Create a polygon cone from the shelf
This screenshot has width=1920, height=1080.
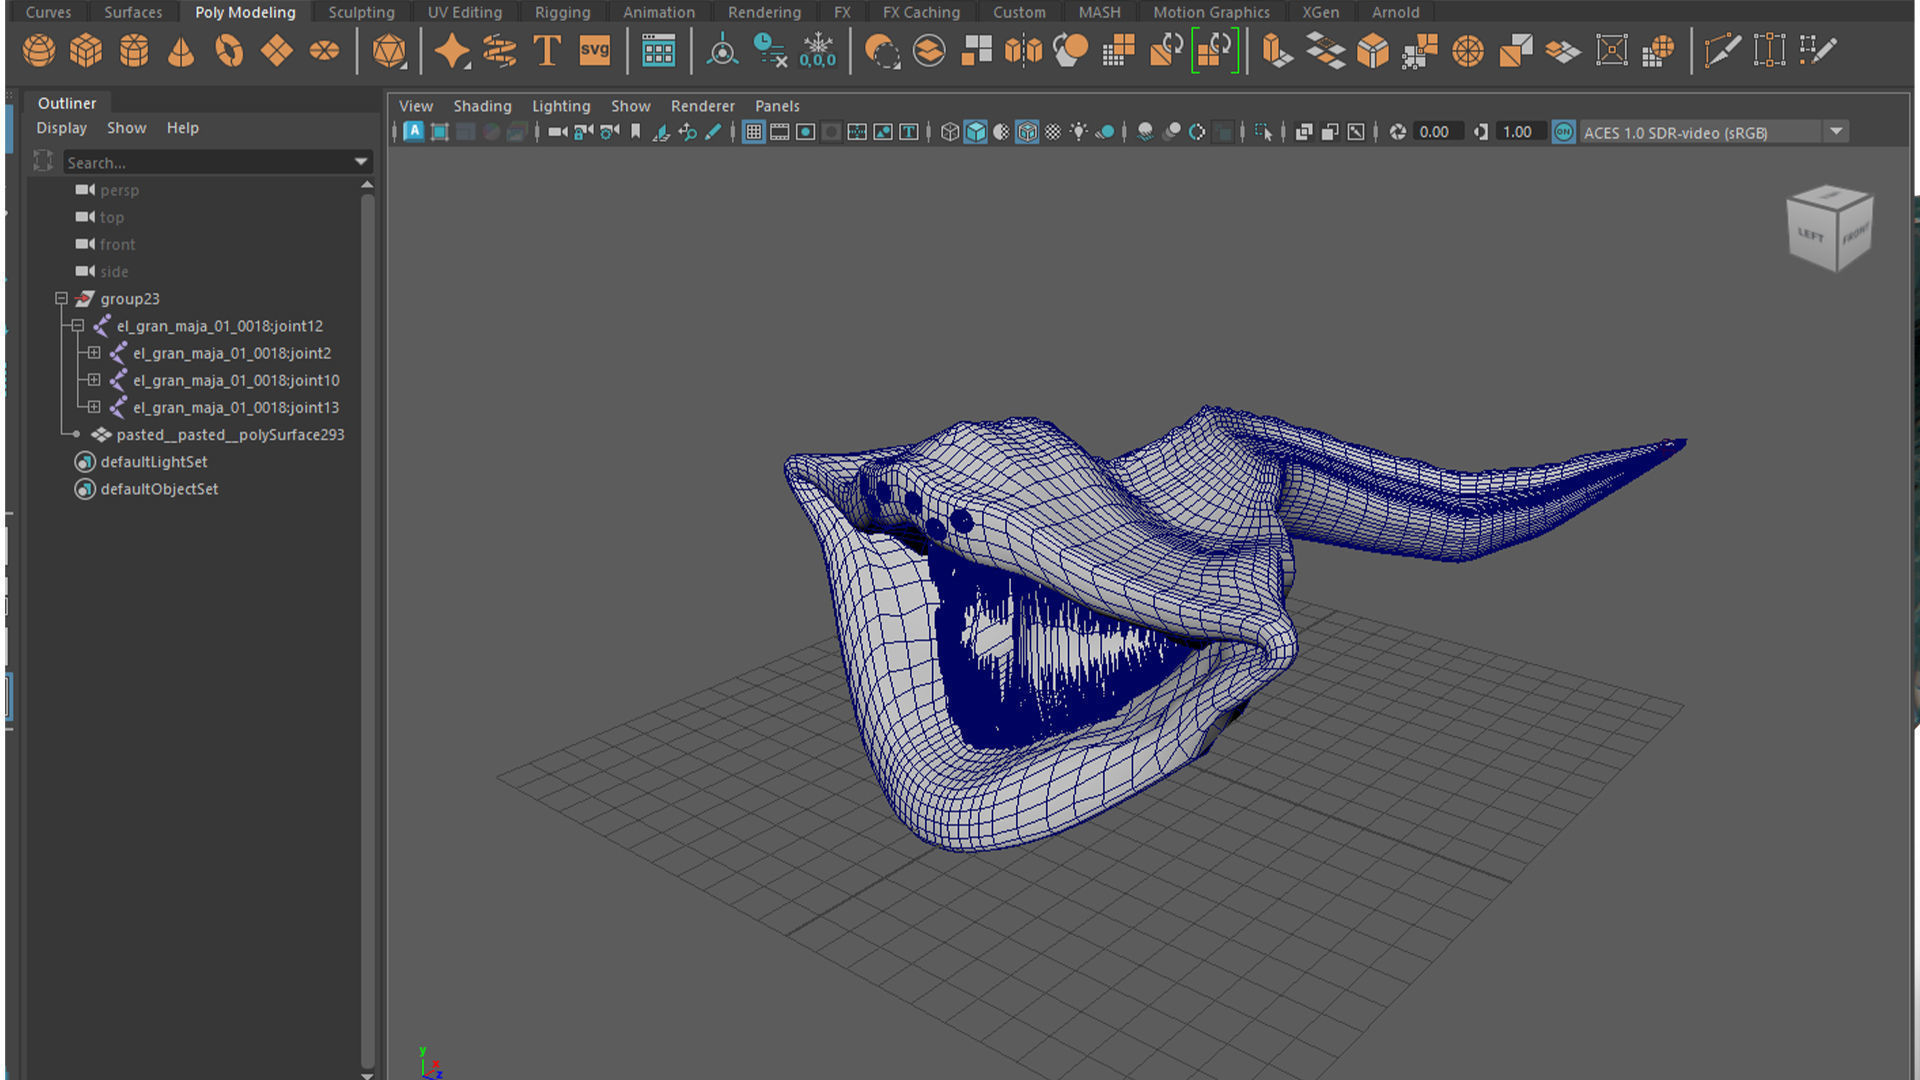click(x=181, y=50)
